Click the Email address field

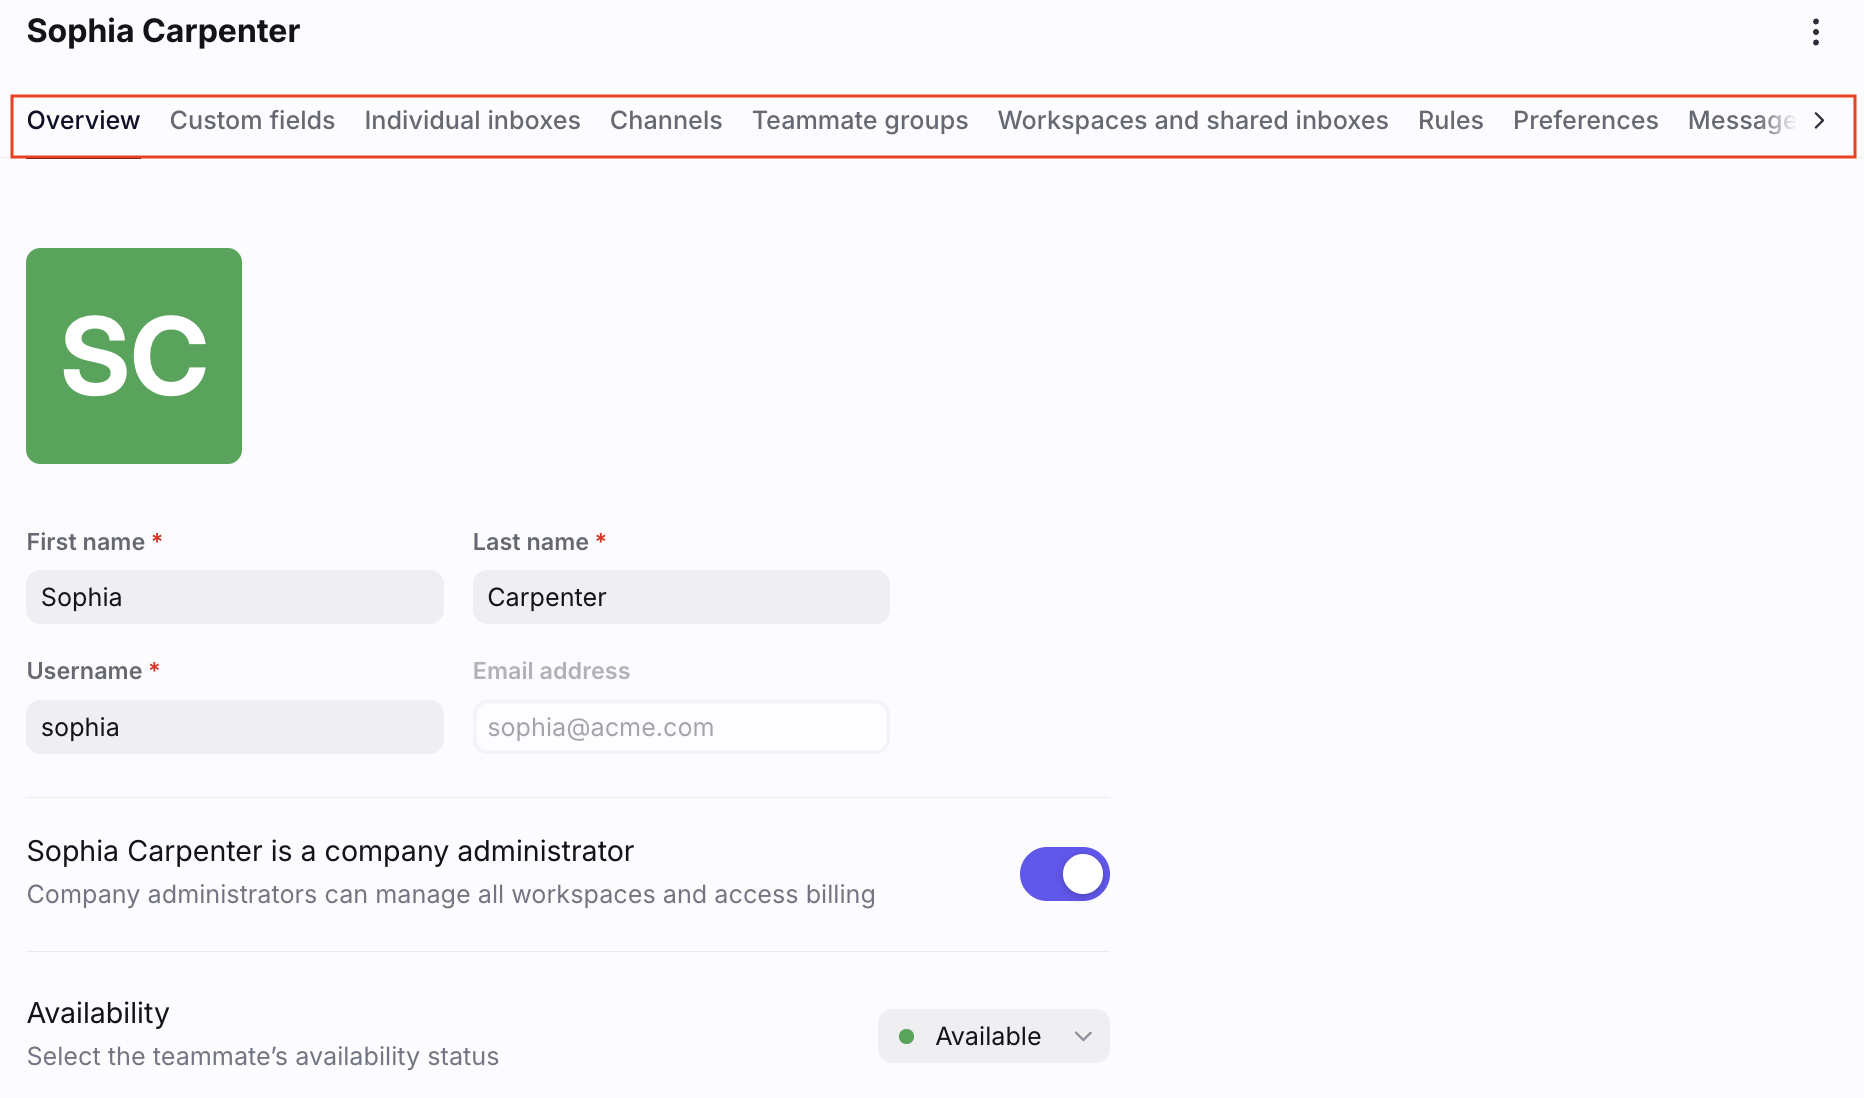[x=681, y=727]
